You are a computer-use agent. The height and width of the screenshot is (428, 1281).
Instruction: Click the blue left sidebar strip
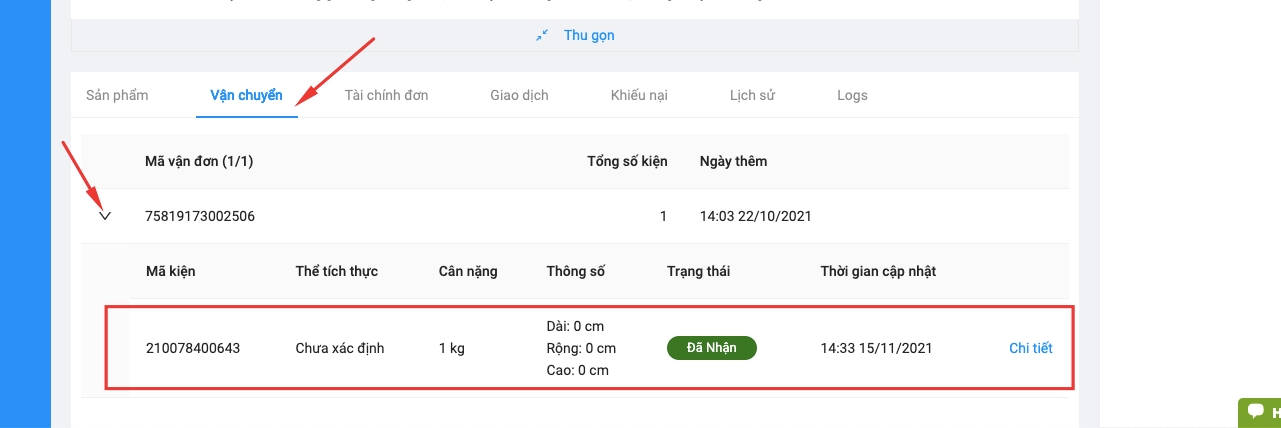point(25,214)
